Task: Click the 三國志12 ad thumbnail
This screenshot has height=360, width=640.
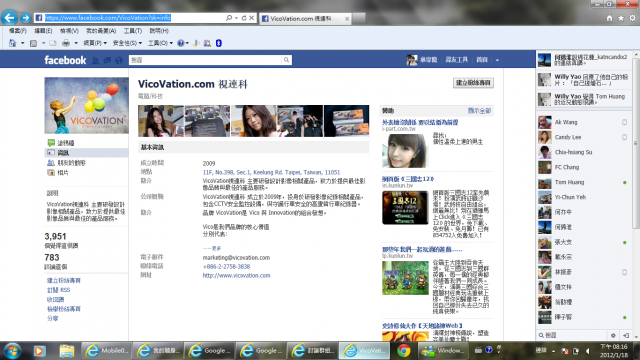Action: coord(405,208)
